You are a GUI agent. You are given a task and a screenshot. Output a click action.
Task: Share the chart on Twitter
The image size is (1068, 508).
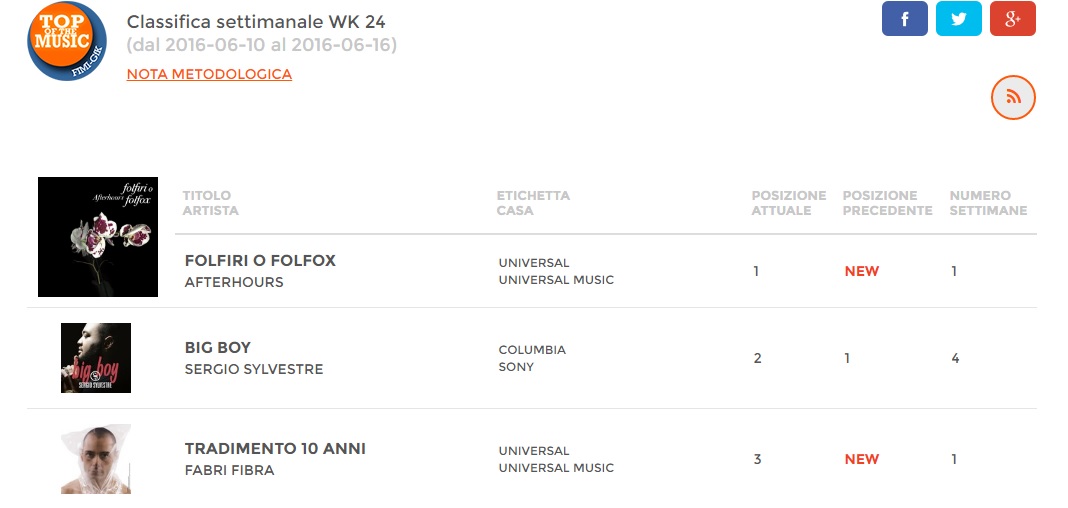[958, 18]
